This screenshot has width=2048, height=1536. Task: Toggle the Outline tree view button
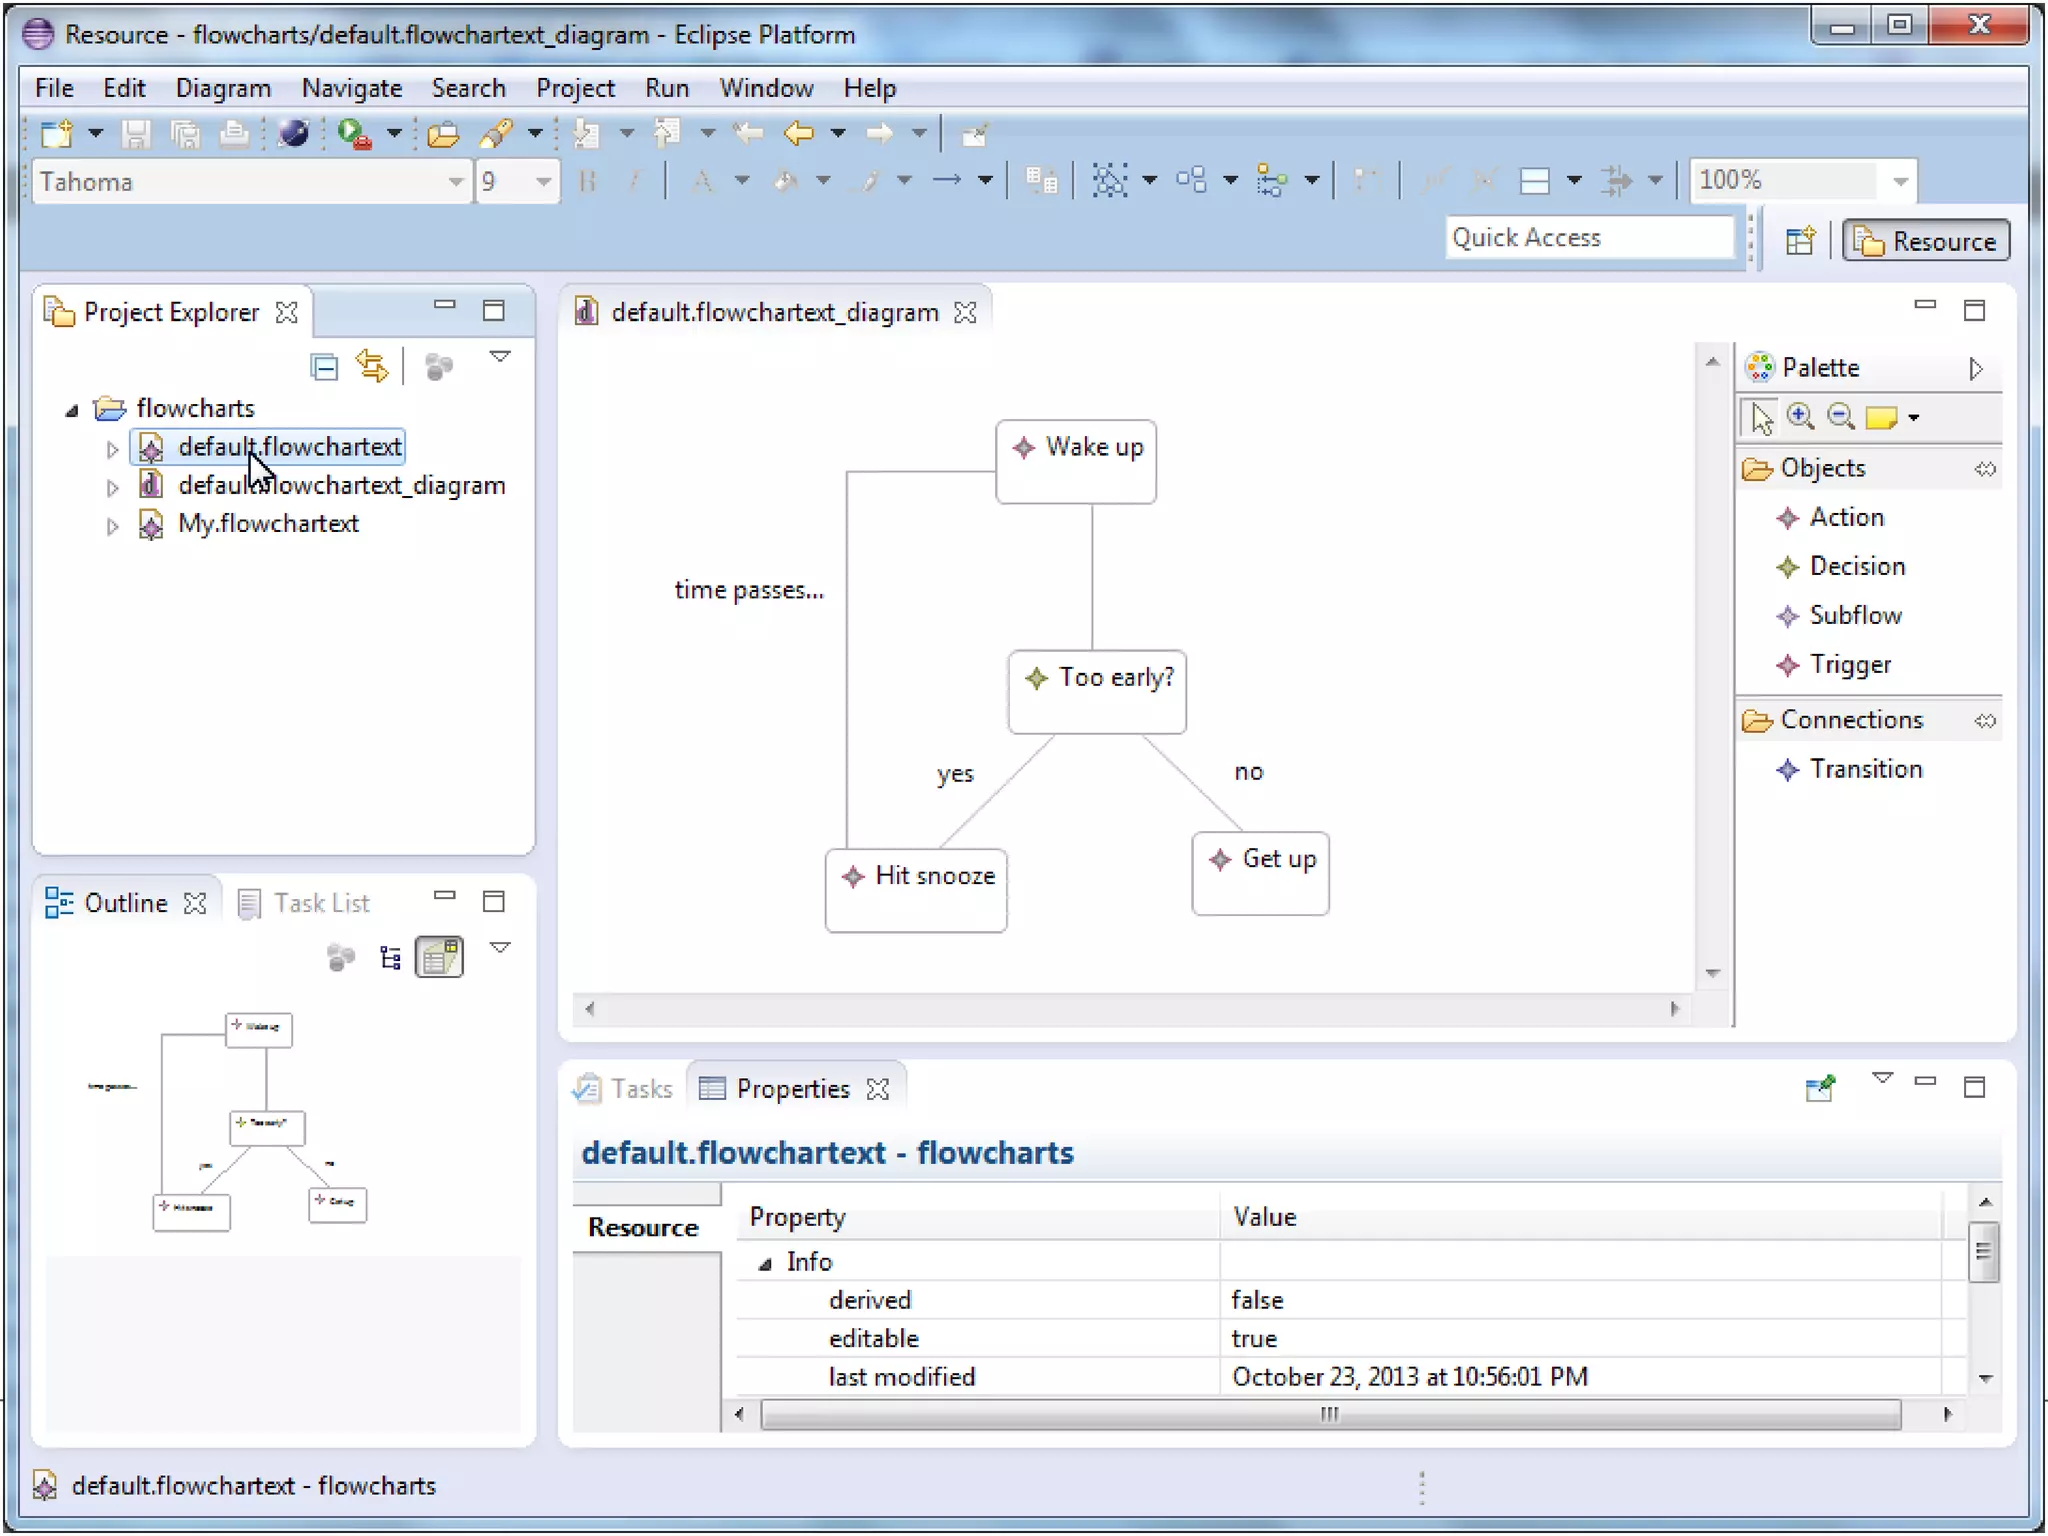(391, 957)
